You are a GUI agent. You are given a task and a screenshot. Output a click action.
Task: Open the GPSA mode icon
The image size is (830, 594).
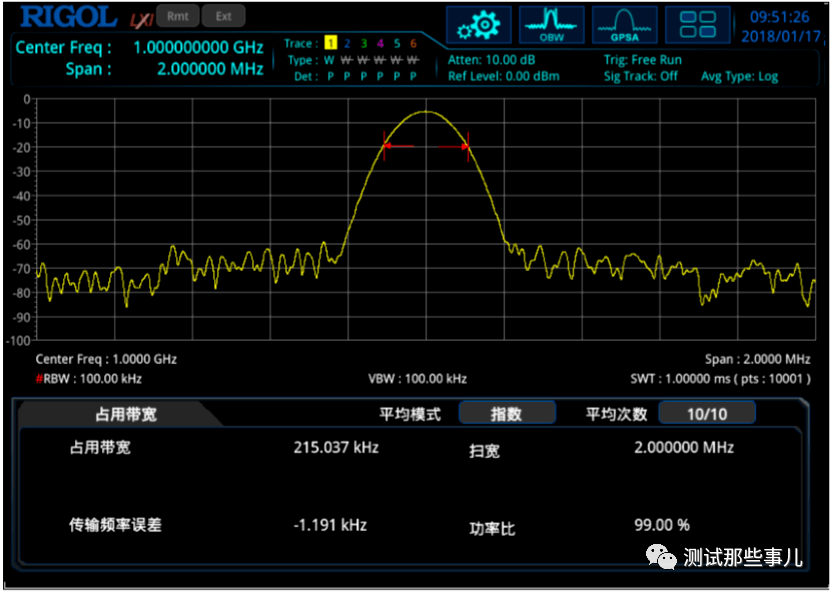pos(624,25)
